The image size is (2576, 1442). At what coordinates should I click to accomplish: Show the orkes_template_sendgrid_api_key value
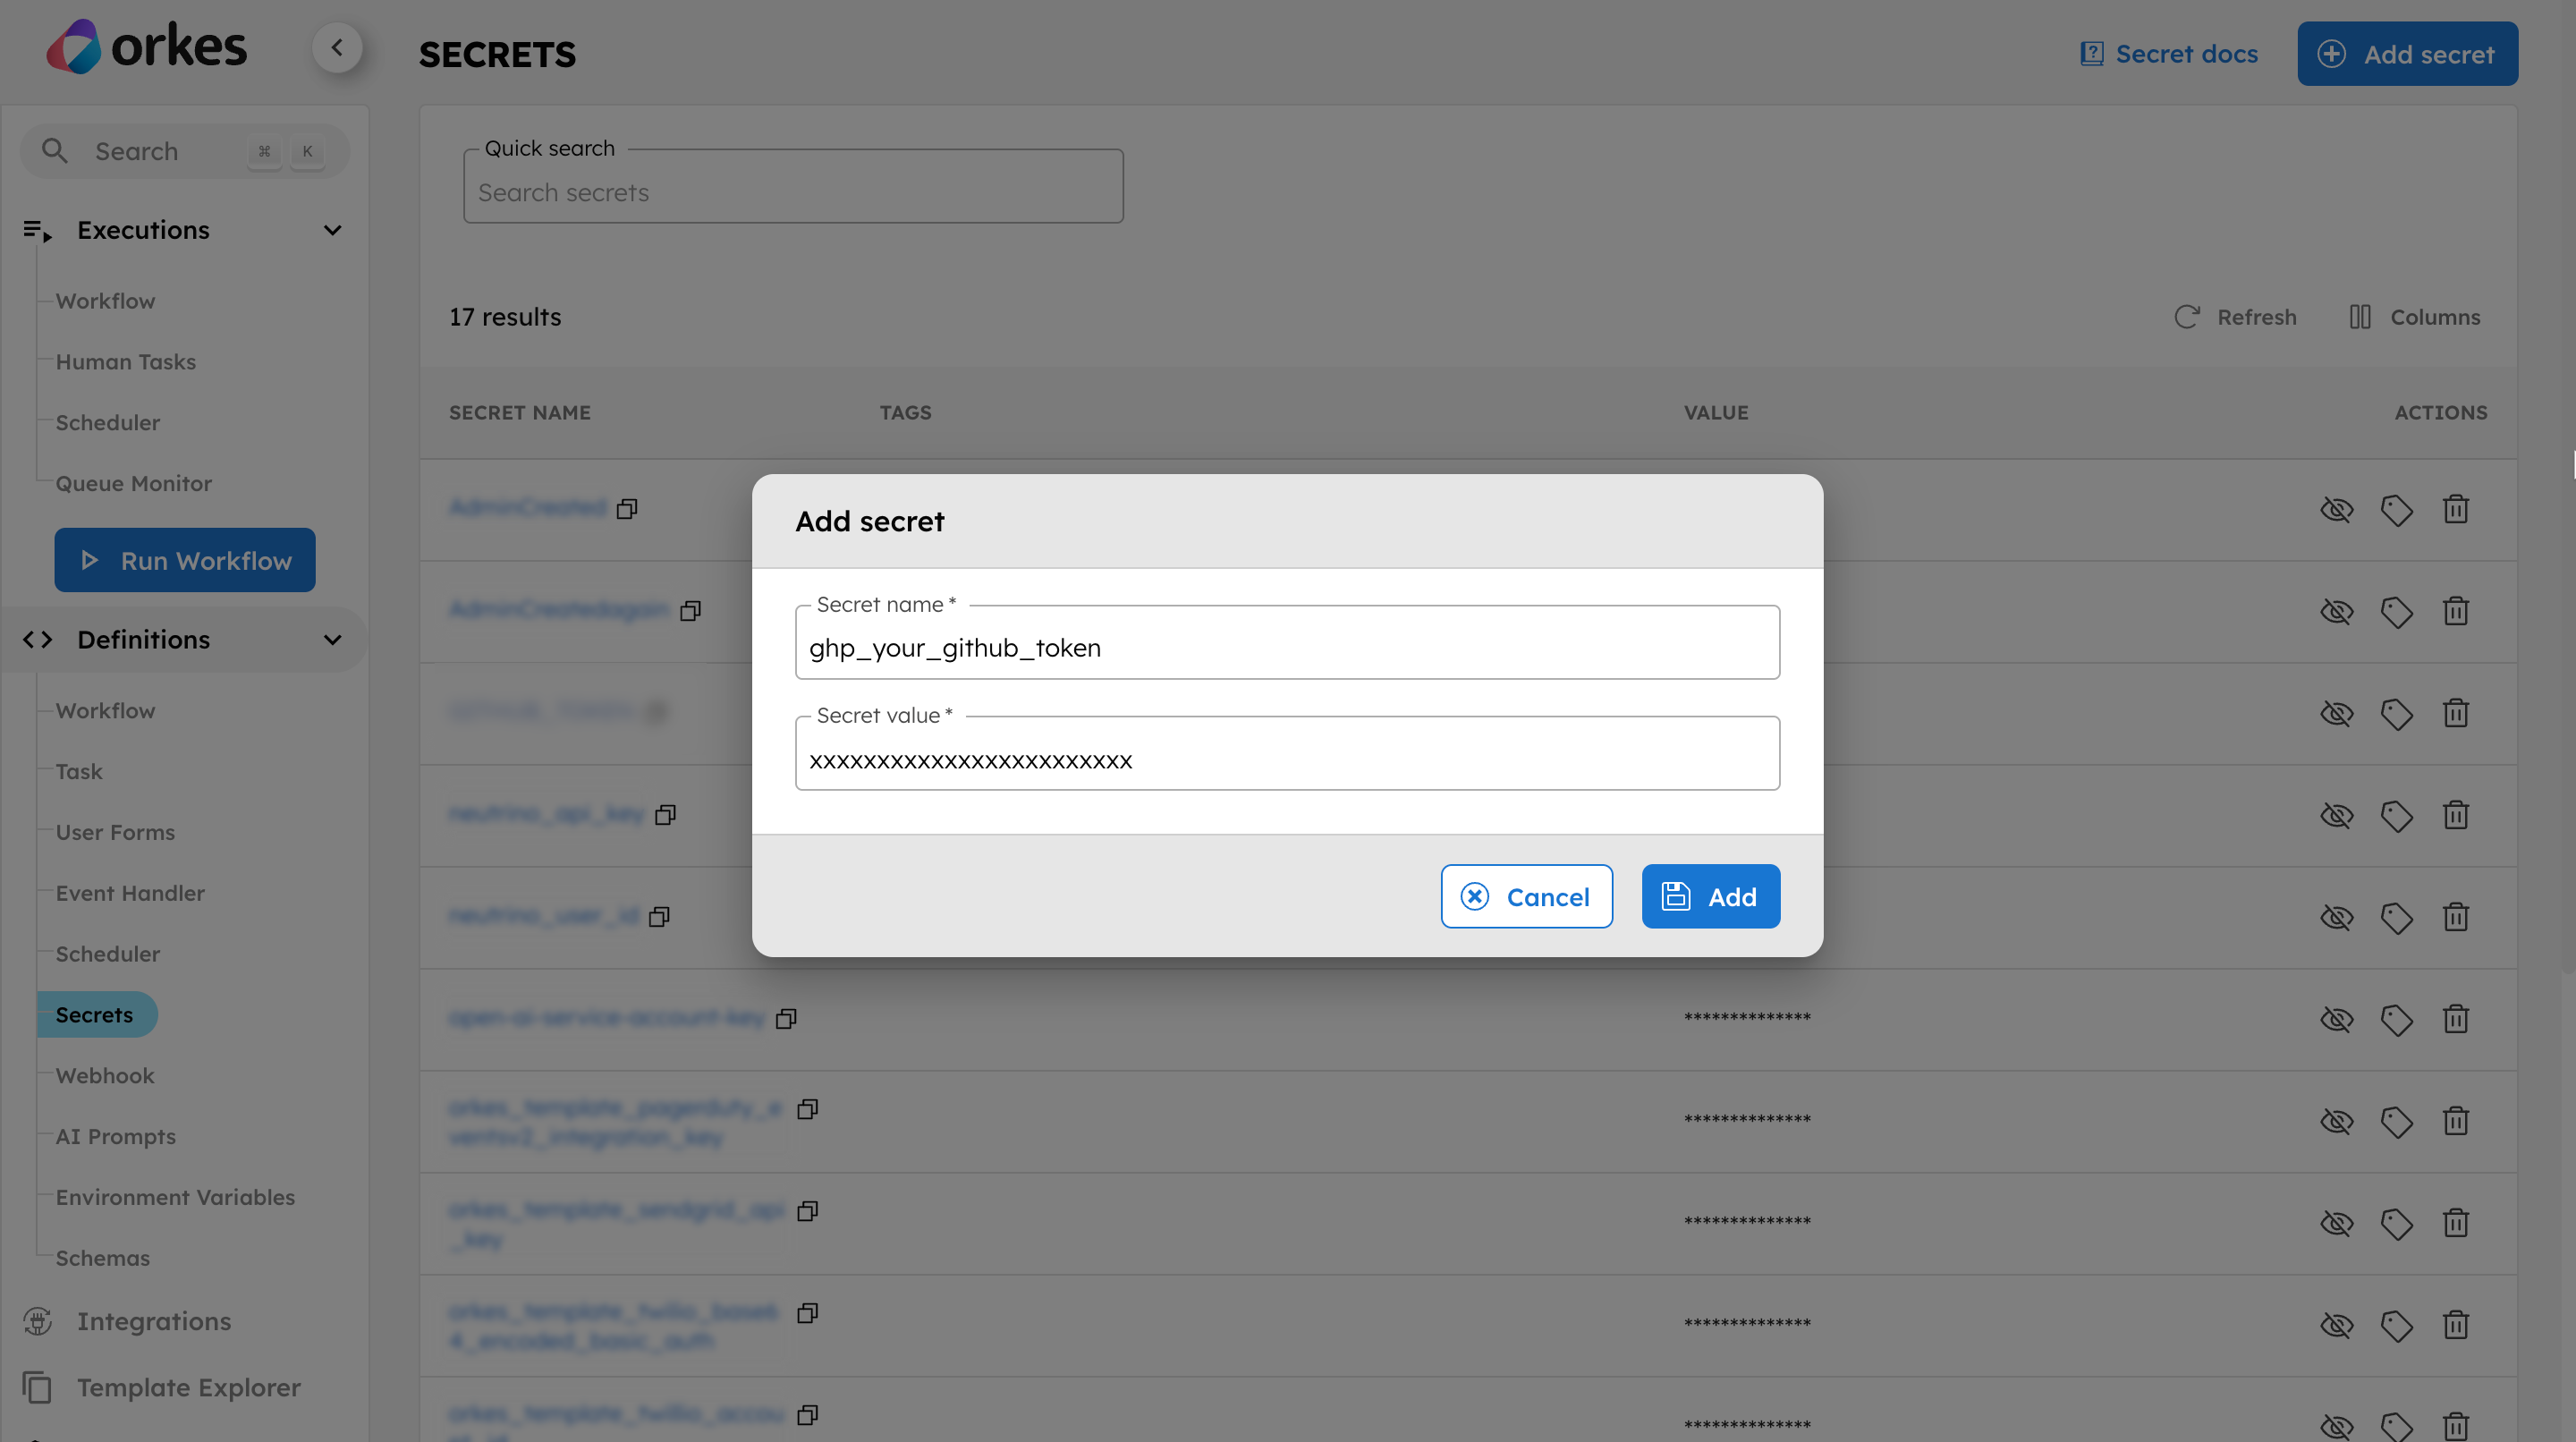pyautogui.click(x=2337, y=1223)
